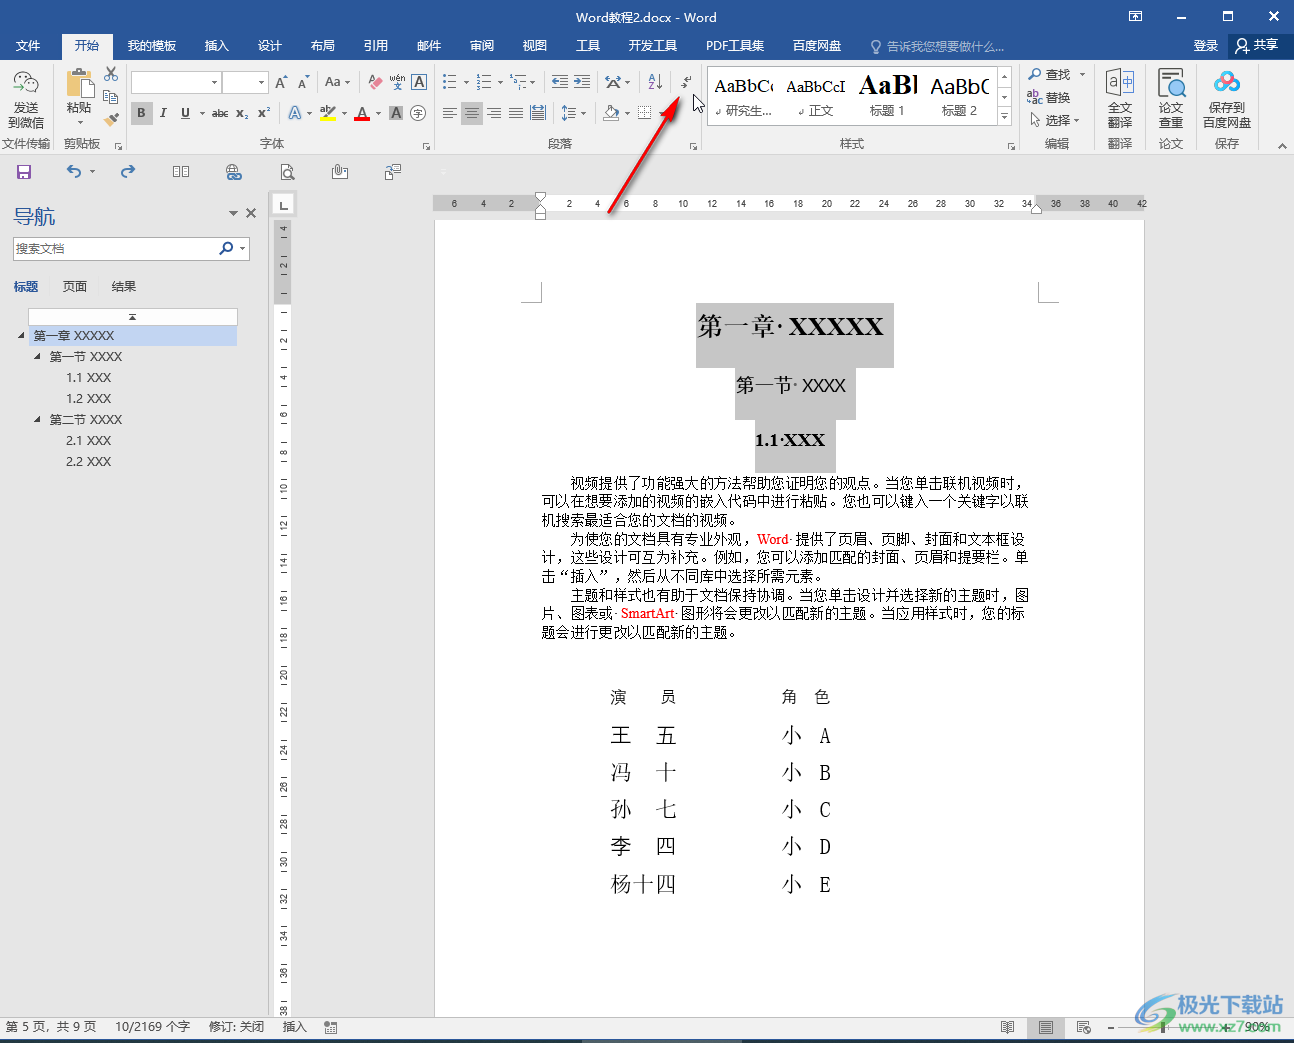Toggle Bold formatting

(x=141, y=113)
